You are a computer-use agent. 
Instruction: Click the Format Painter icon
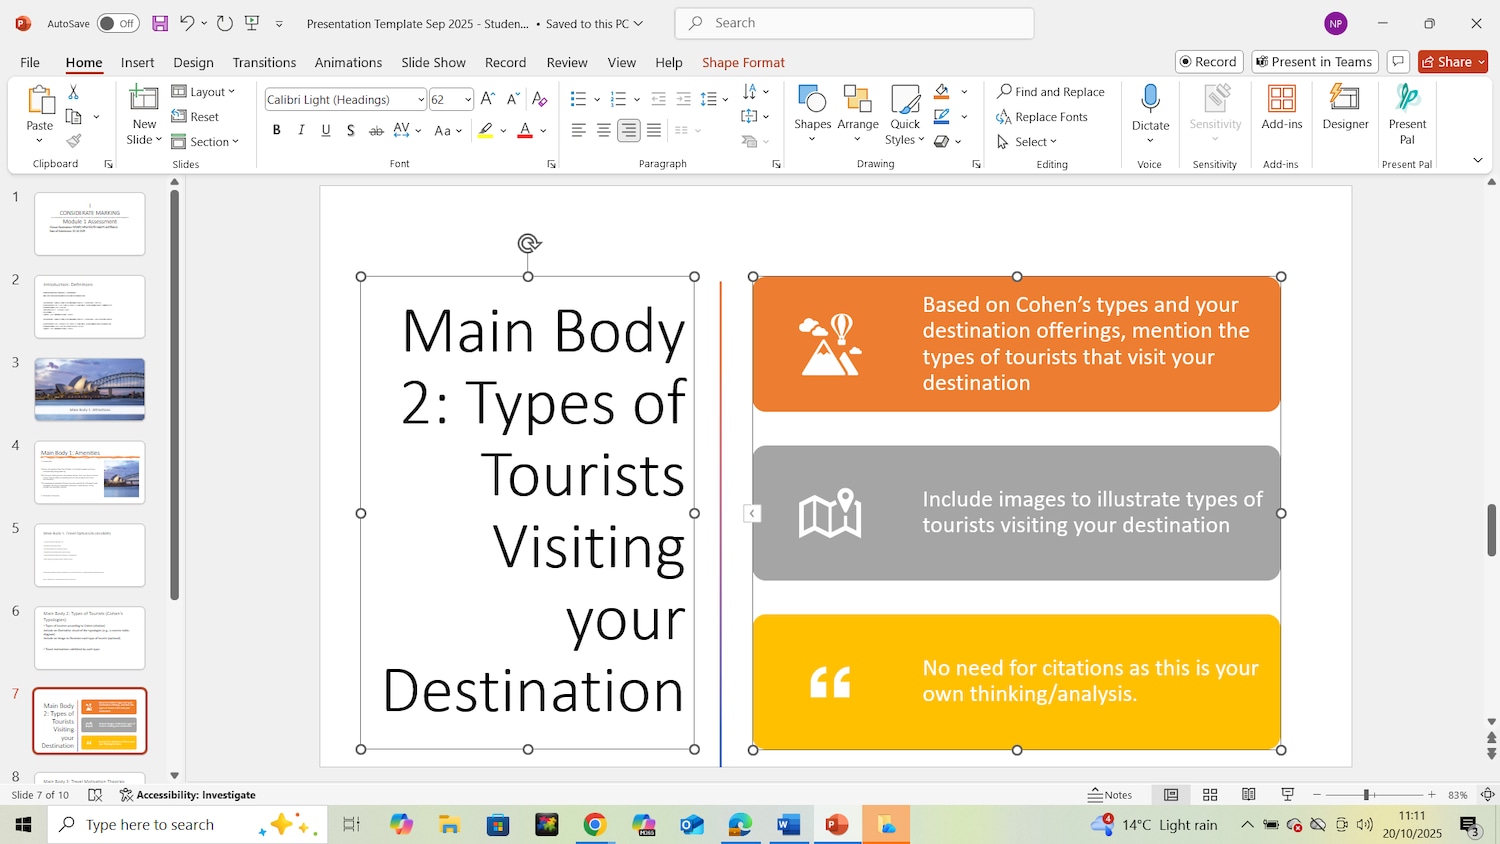coord(73,141)
